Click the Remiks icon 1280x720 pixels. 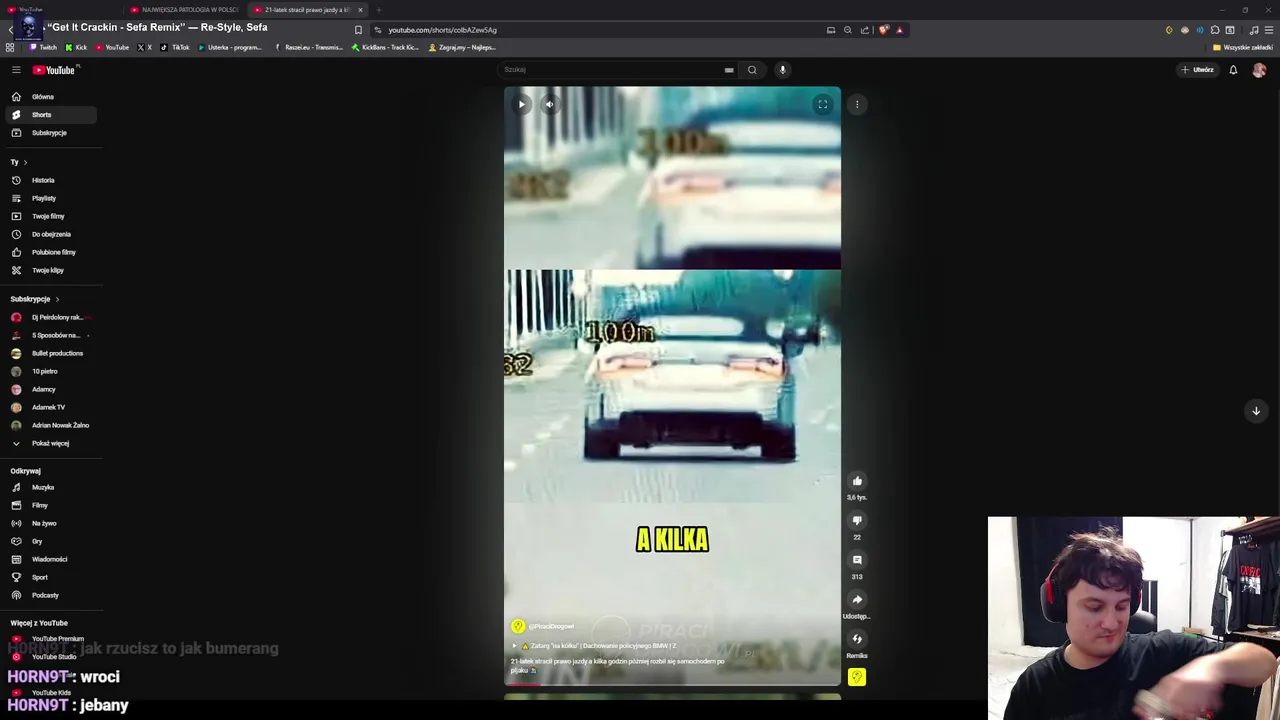coord(857,639)
